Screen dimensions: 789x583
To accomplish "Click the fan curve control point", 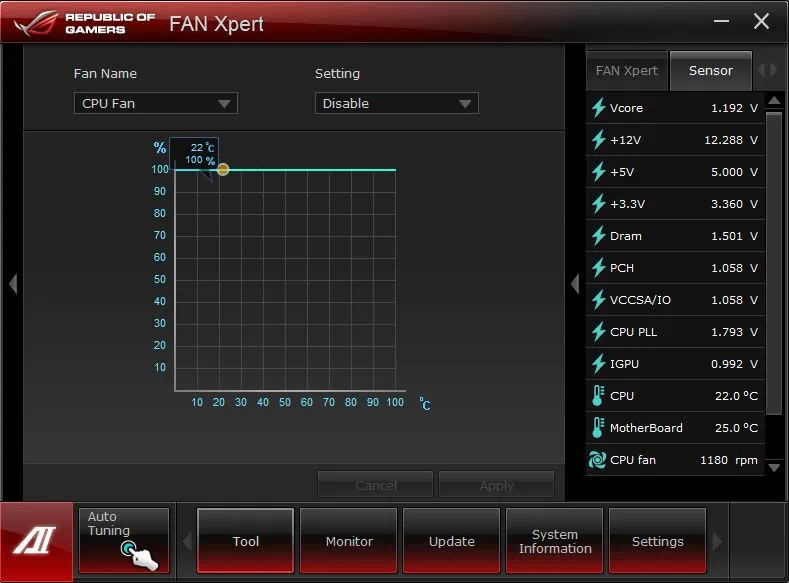I will tap(223, 170).
